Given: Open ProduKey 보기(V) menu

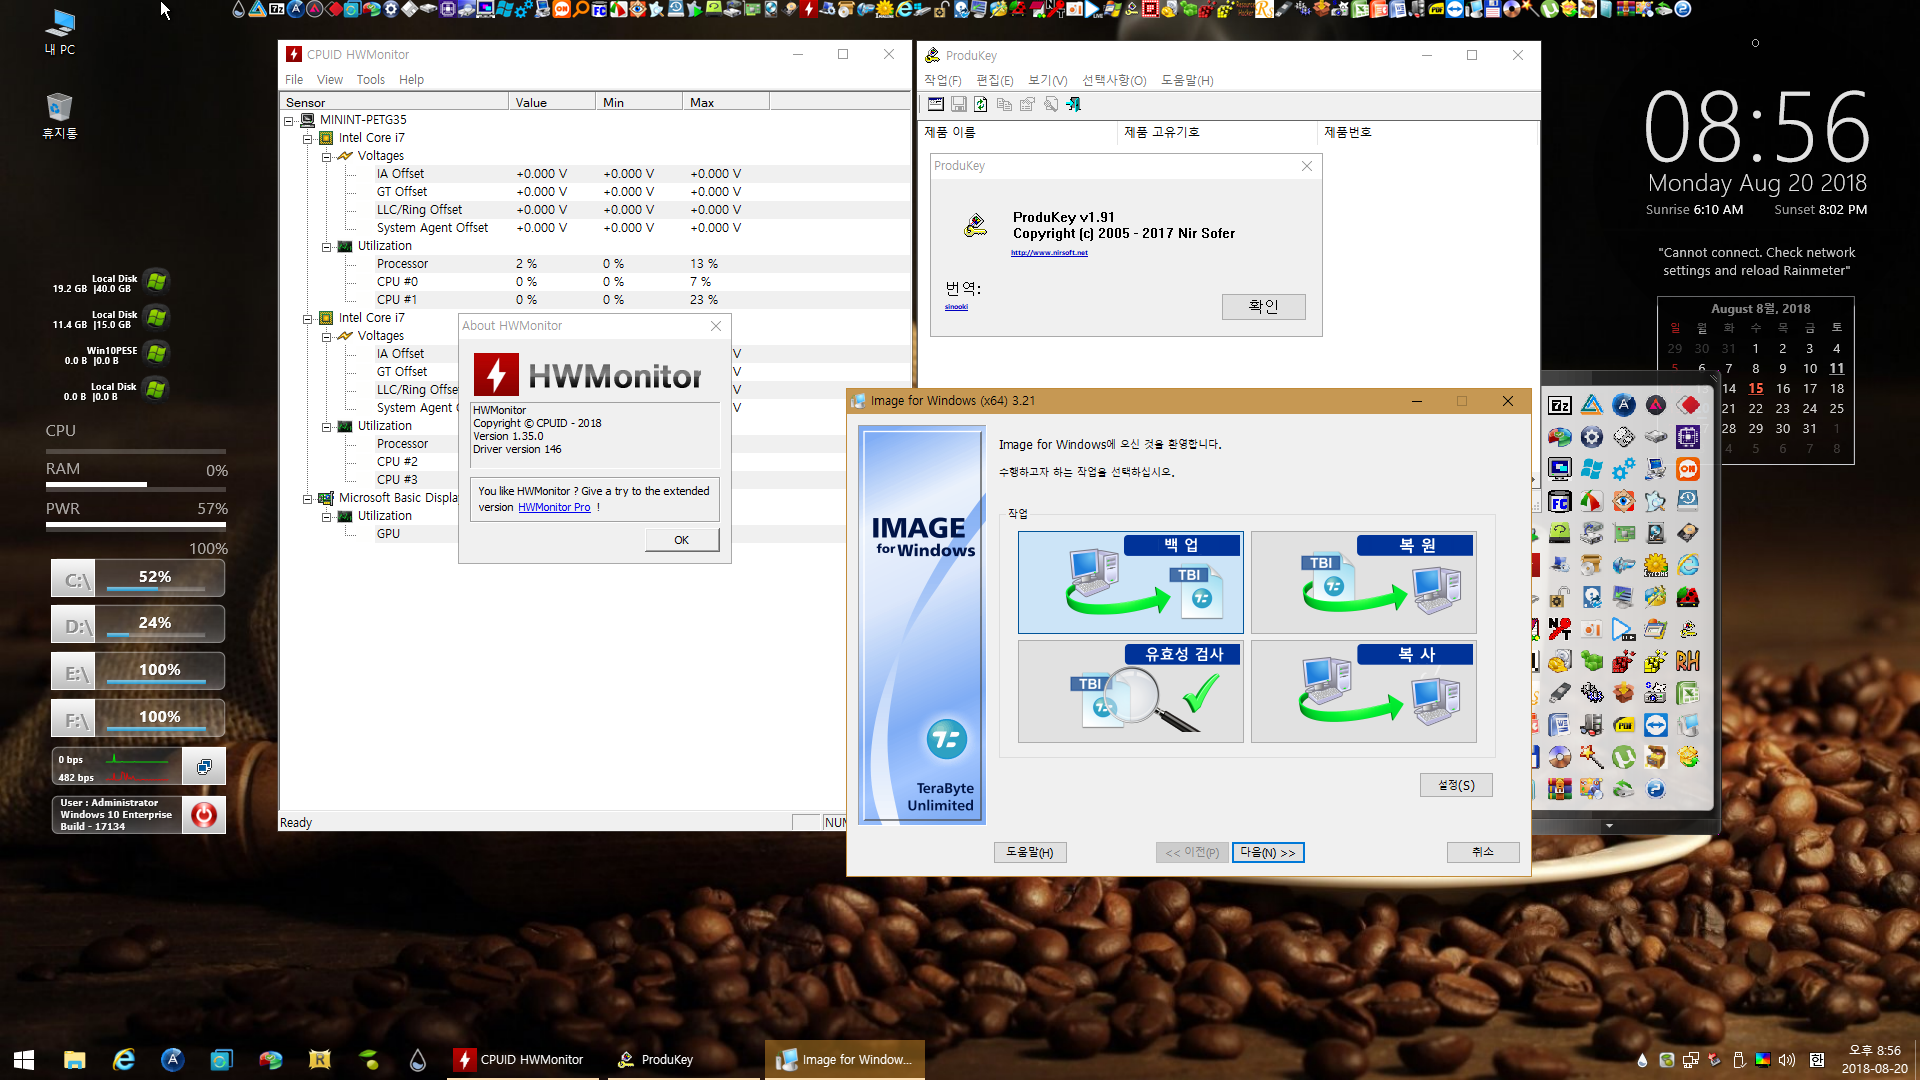Looking at the screenshot, I should pos(1048,80).
